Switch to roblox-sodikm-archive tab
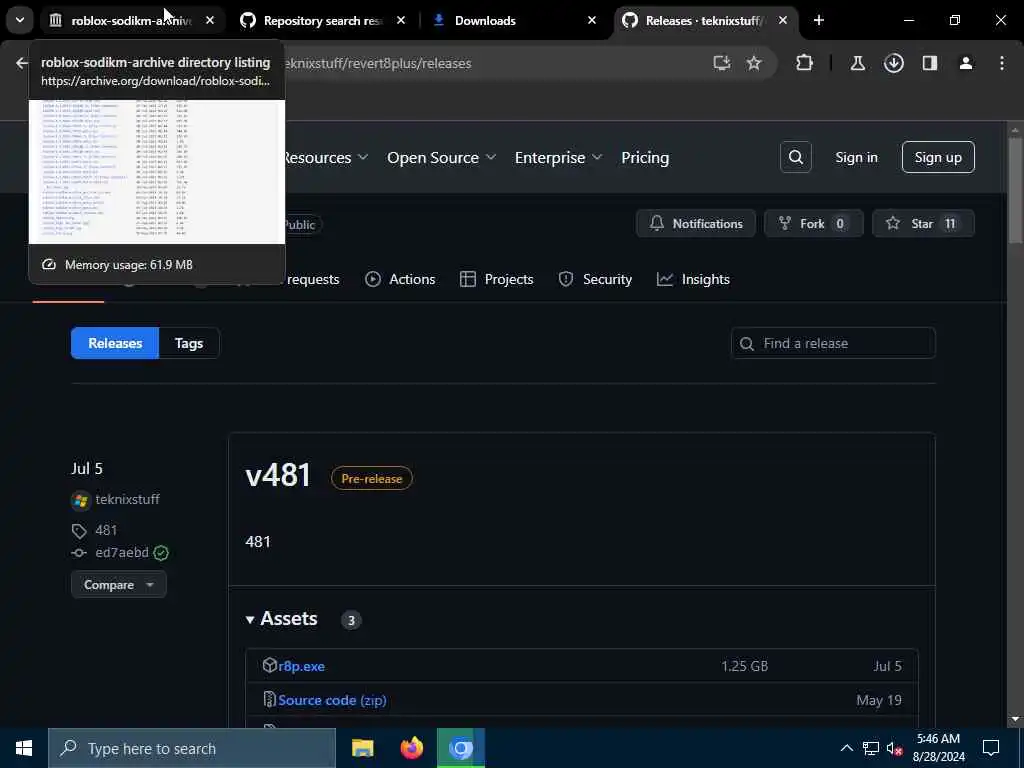This screenshot has height=768, width=1024. point(131,21)
